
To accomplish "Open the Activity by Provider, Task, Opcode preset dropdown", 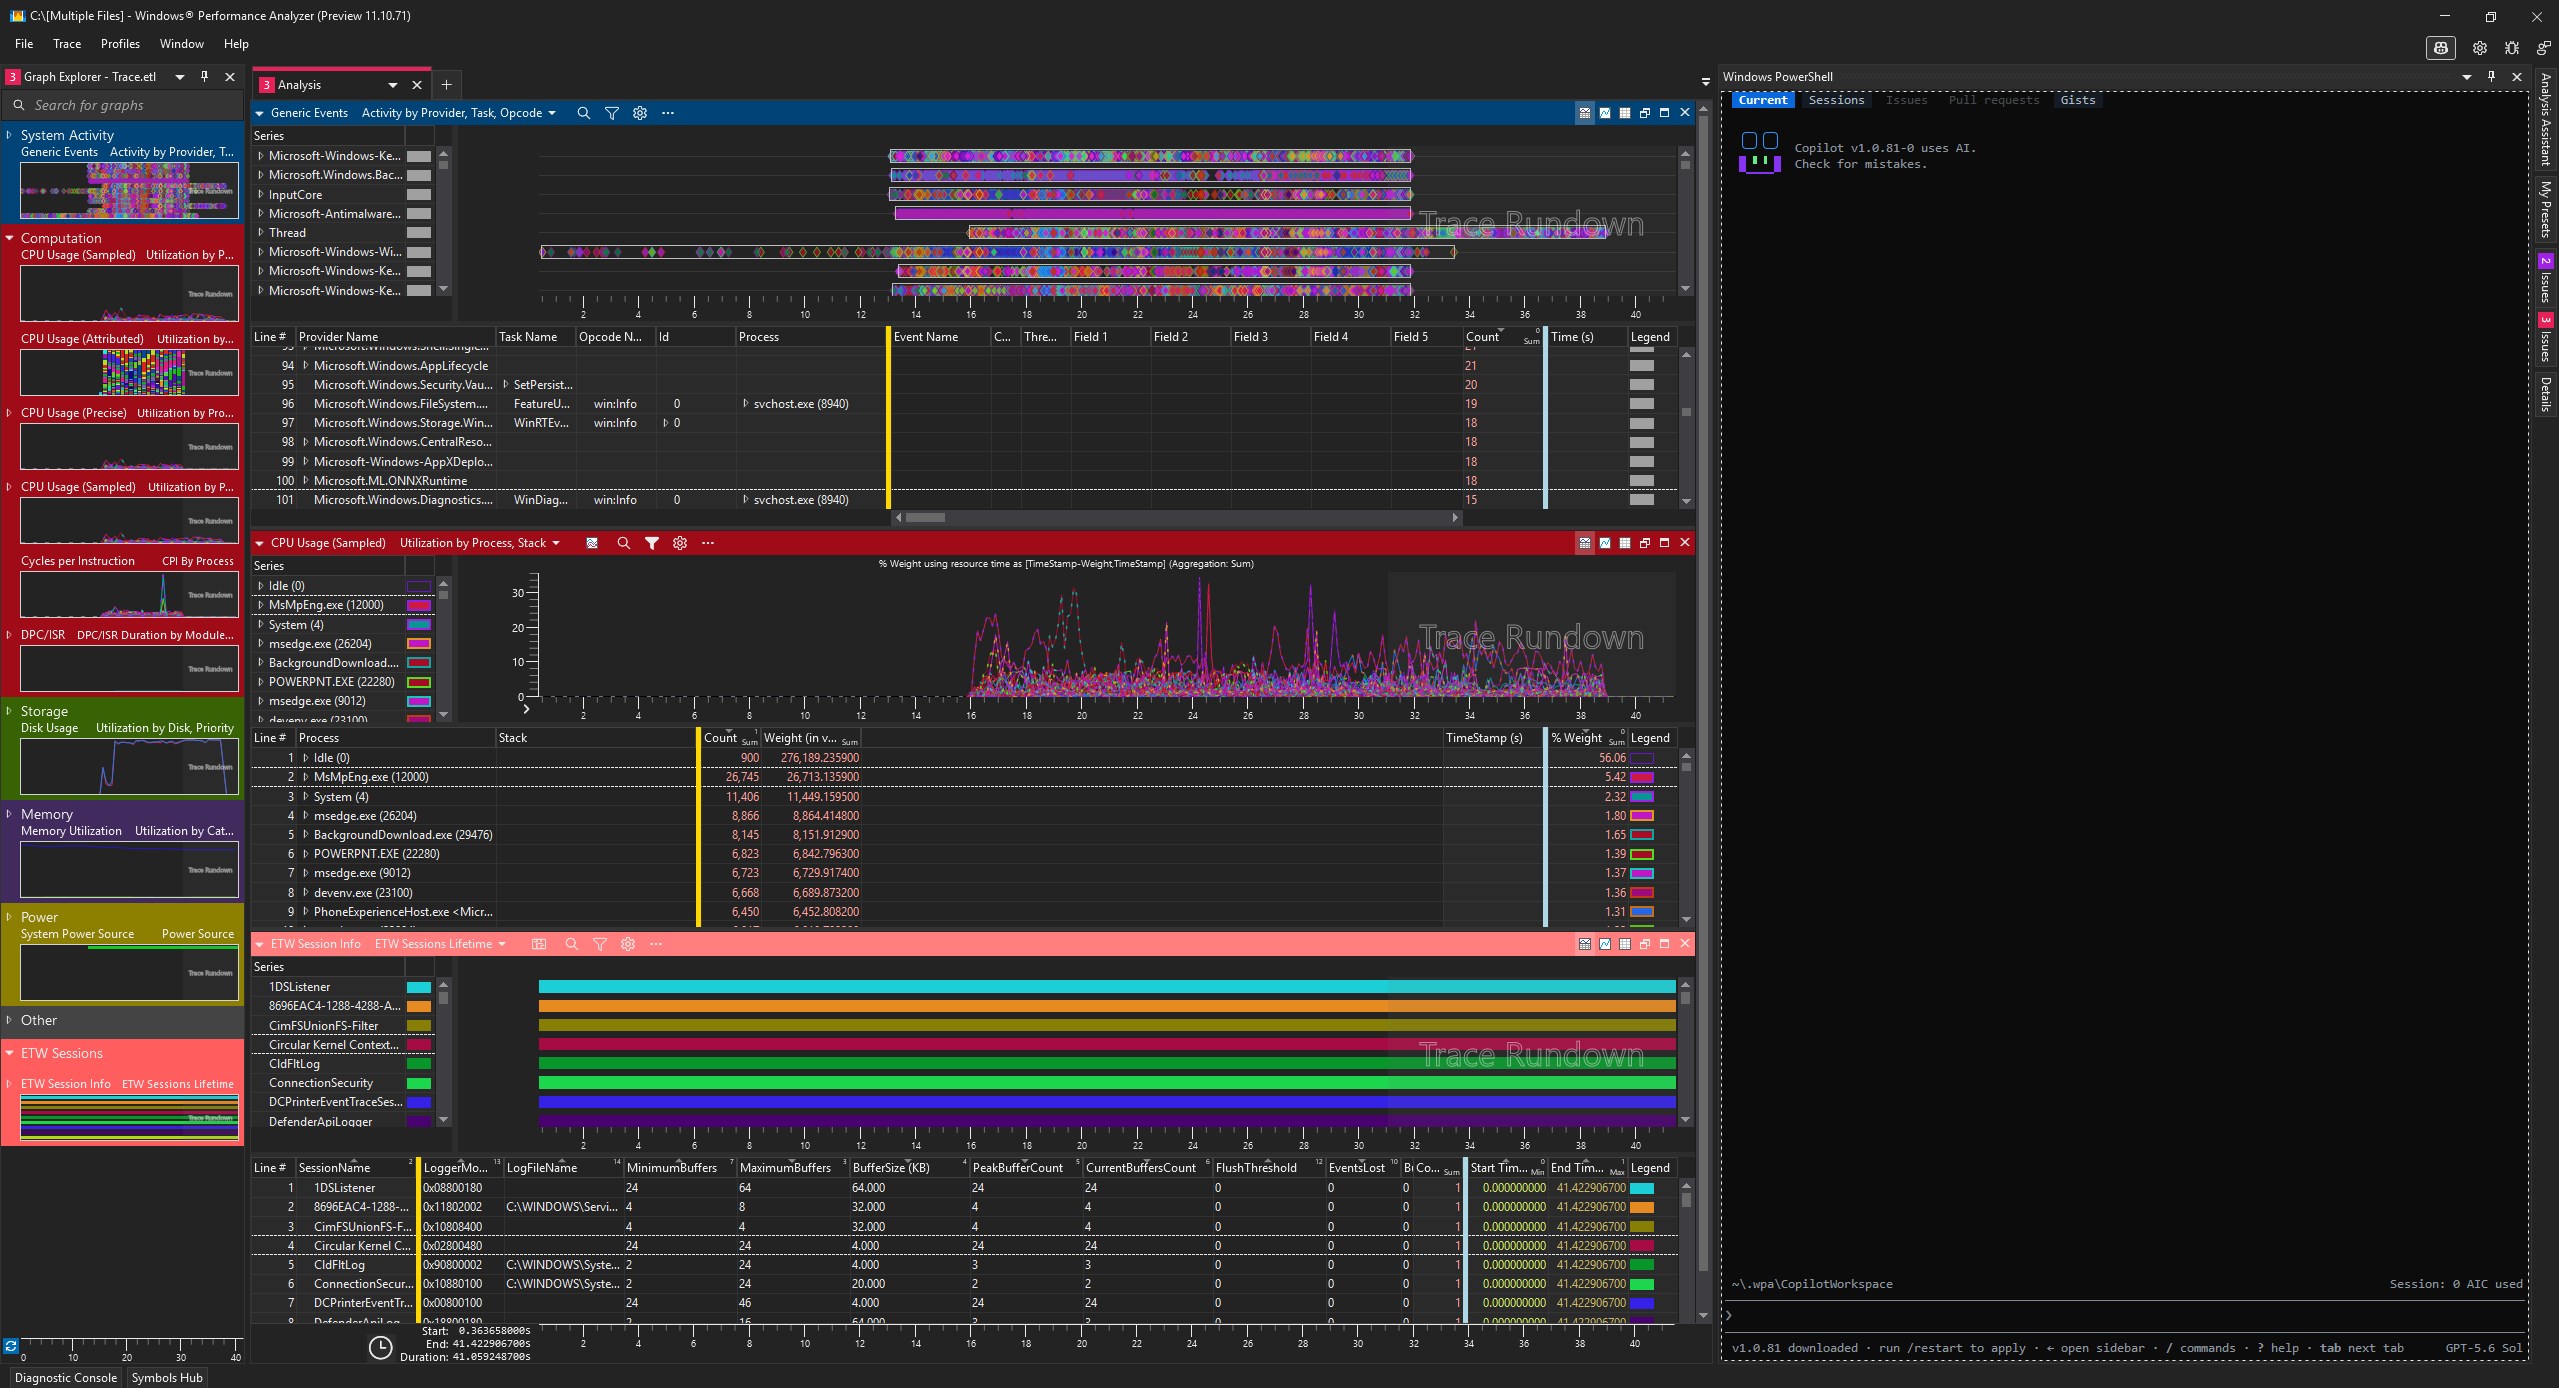I will [x=459, y=113].
